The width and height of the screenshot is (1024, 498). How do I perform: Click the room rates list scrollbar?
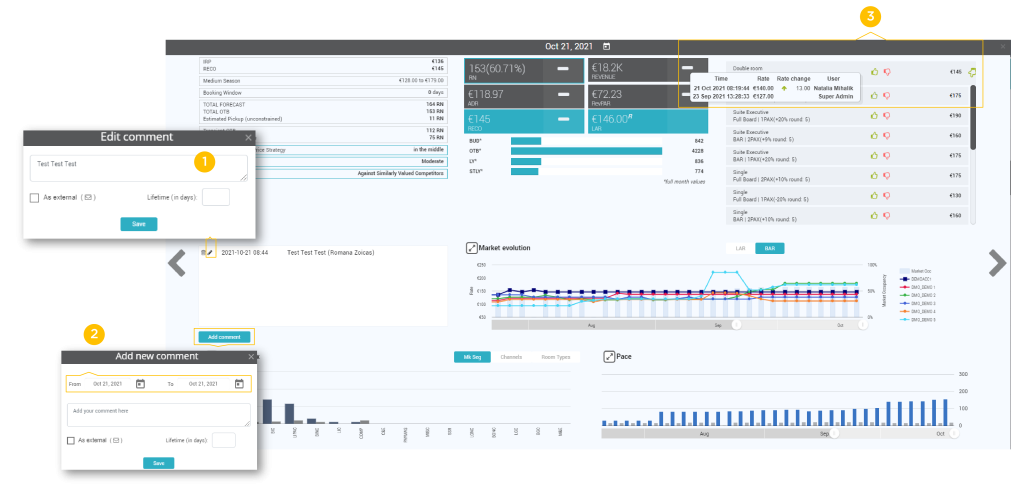coord(973,117)
